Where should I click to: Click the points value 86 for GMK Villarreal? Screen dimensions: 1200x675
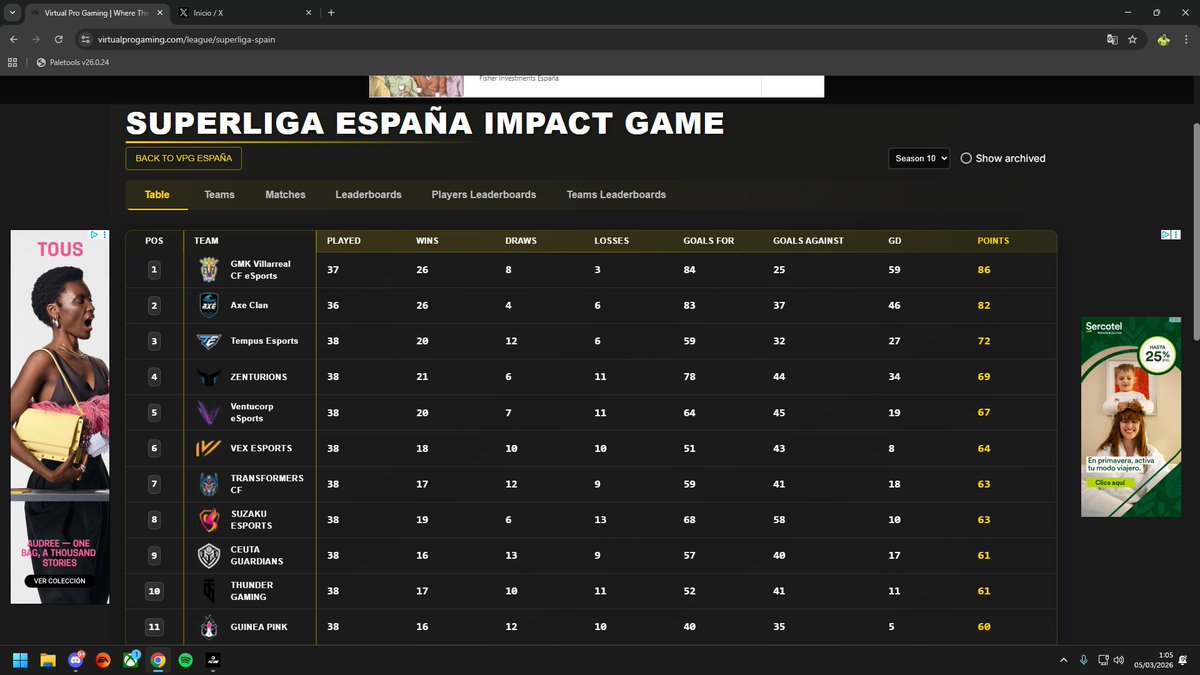[x=984, y=270]
